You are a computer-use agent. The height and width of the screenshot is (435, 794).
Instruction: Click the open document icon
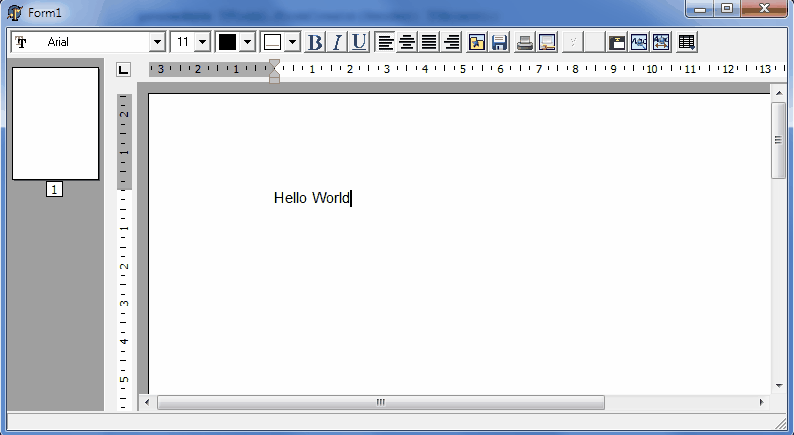point(477,42)
